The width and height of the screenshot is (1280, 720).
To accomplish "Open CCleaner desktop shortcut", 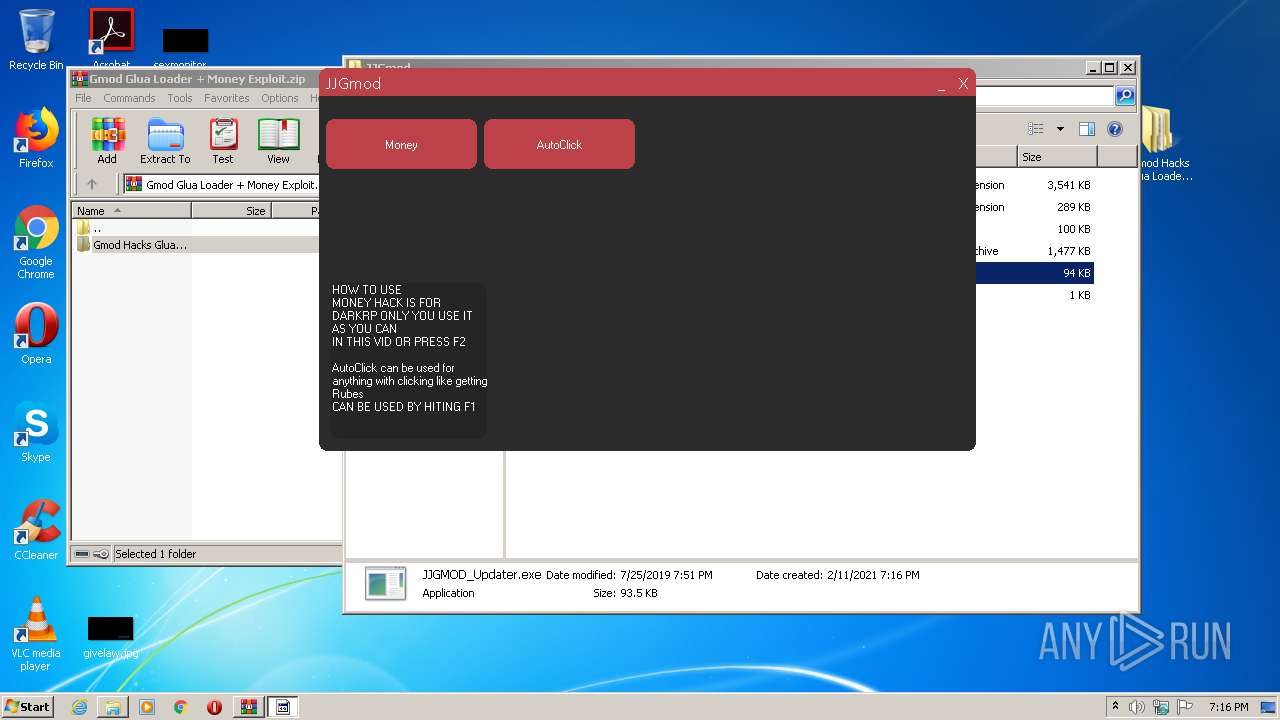I will (36, 530).
